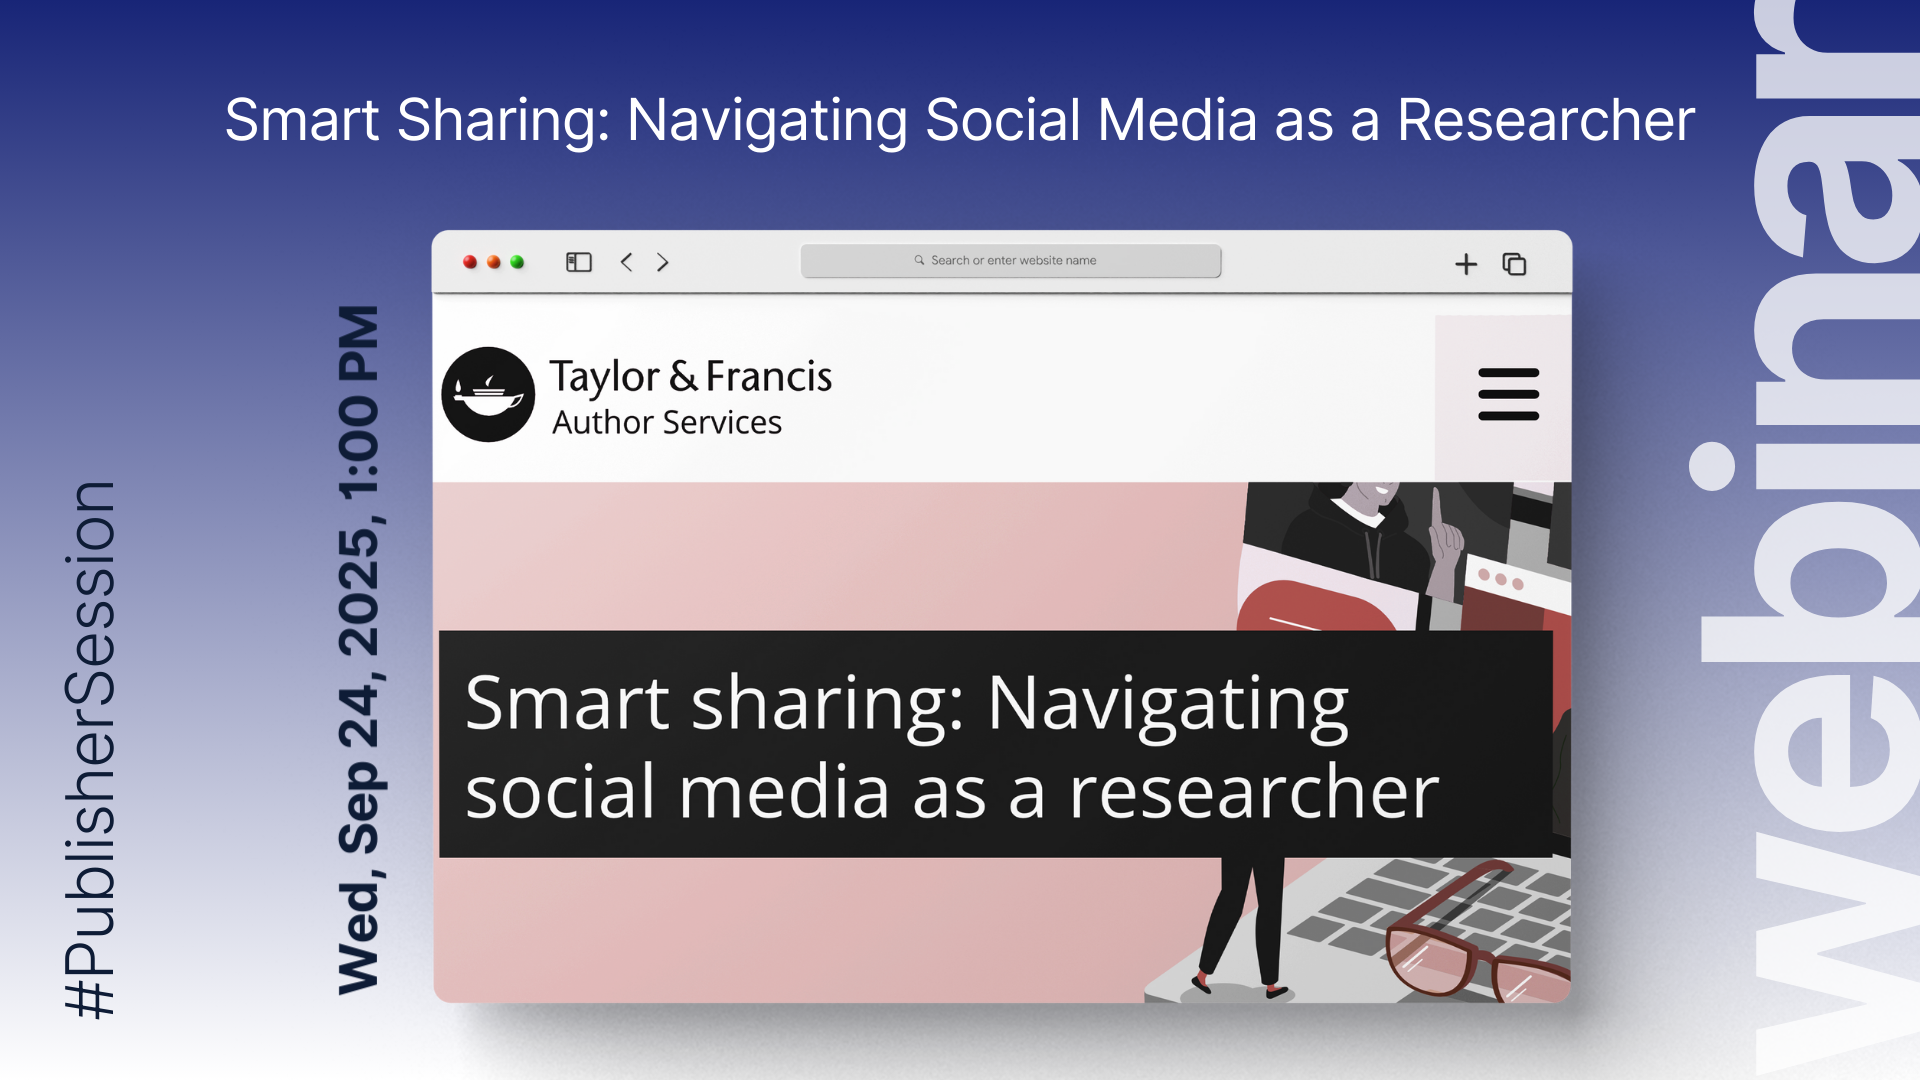Click the search or enter website name field
This screenshot has height=1080, width=1920.
click(x=1013, y=260)
